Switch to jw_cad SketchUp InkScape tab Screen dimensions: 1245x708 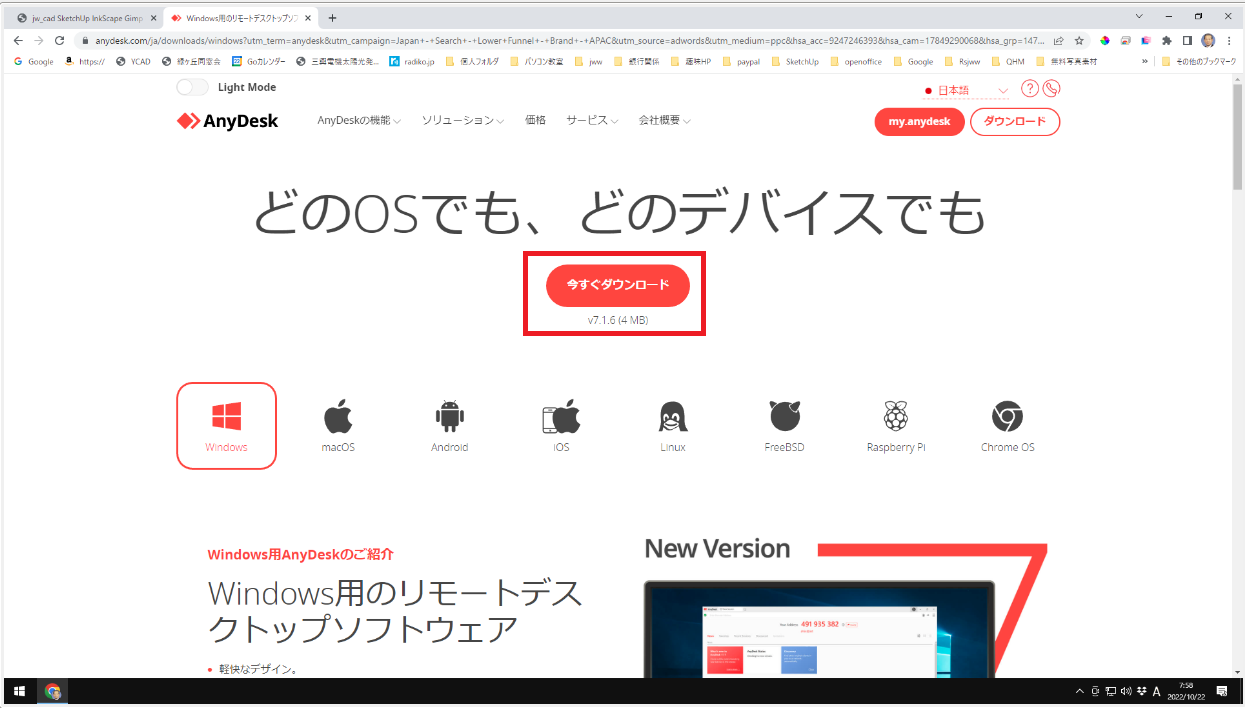(87, 18)
